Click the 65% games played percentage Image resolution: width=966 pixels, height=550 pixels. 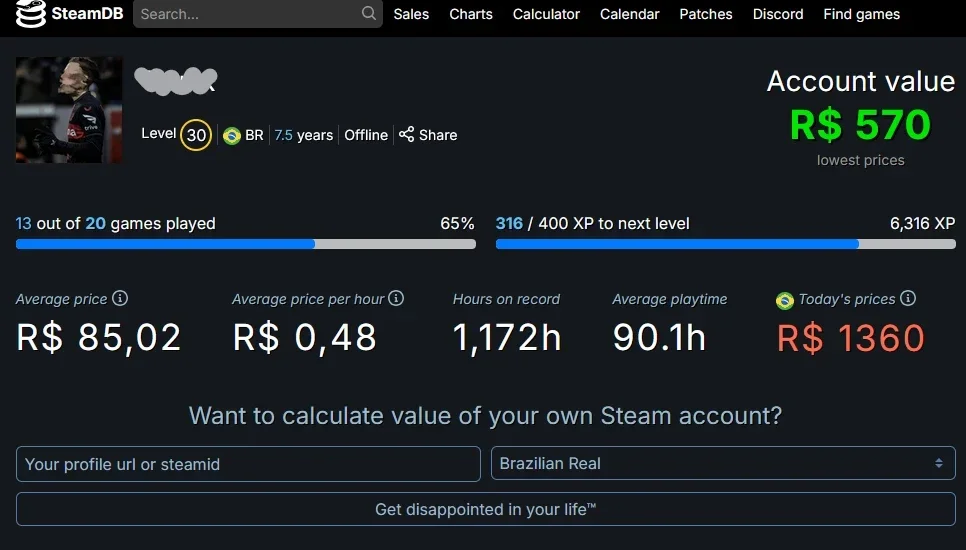pos(457,224)
